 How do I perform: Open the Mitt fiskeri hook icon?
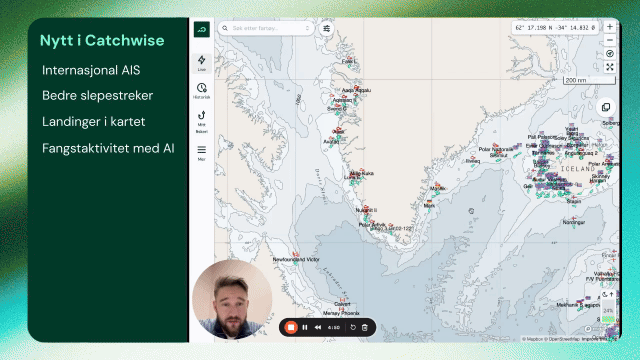[202, 122]
